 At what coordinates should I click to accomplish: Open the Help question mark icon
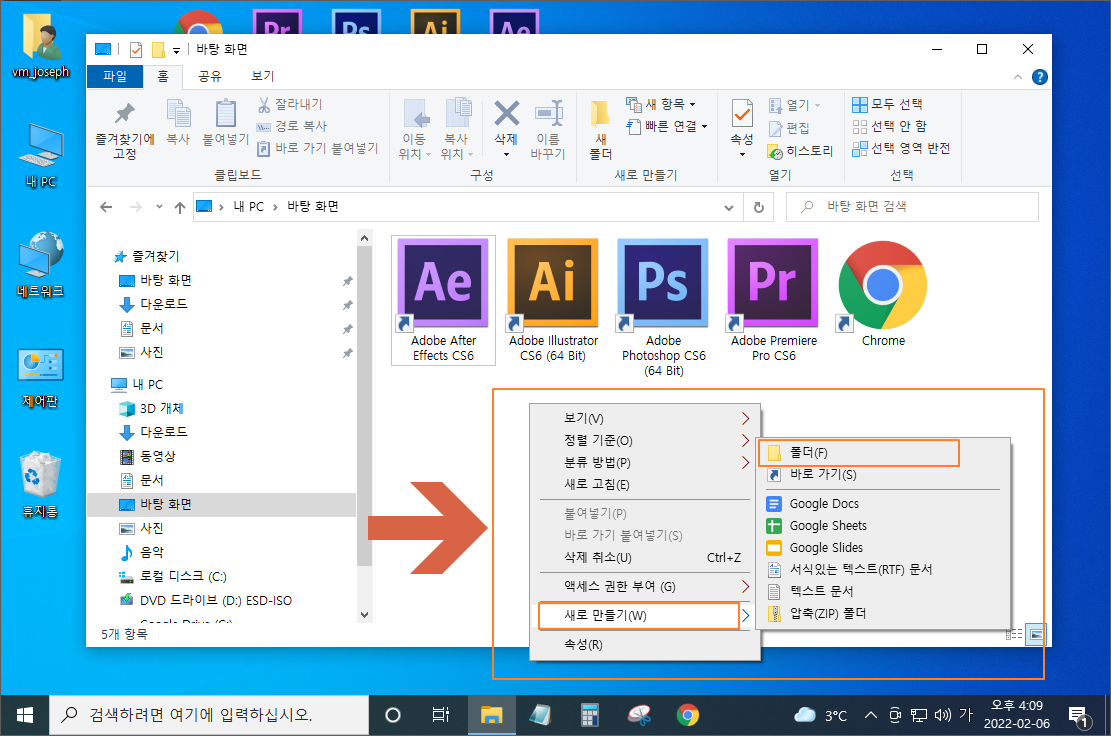pos(1039,77)
